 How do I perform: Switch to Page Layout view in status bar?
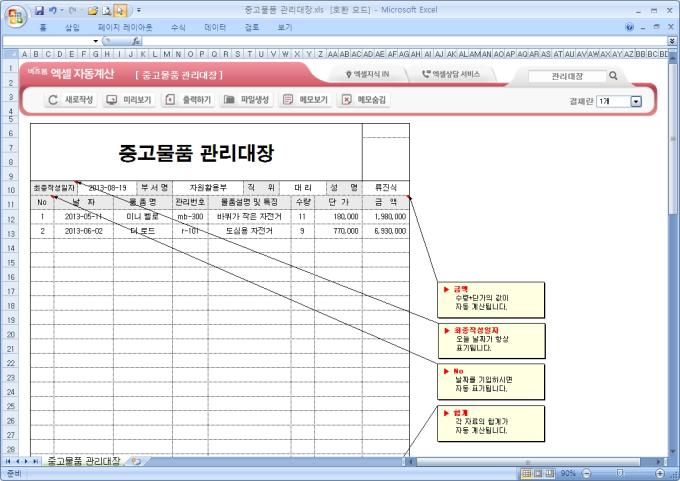coord(538,473)
